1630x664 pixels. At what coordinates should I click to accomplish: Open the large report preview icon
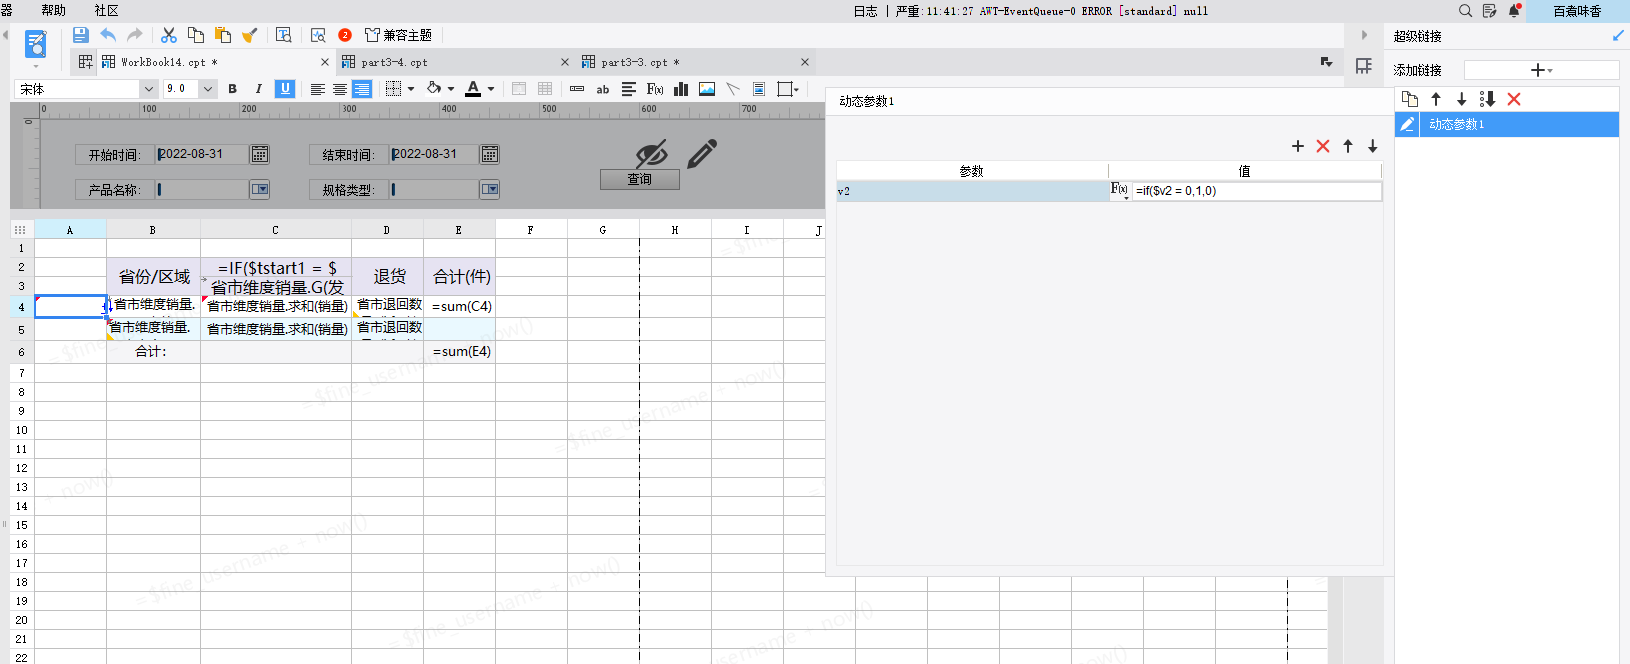pos(36,44)
